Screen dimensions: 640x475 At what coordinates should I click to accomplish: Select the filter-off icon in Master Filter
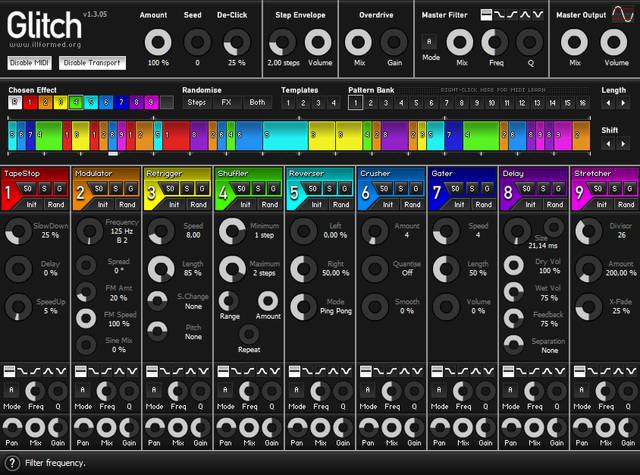pos(487,15)
